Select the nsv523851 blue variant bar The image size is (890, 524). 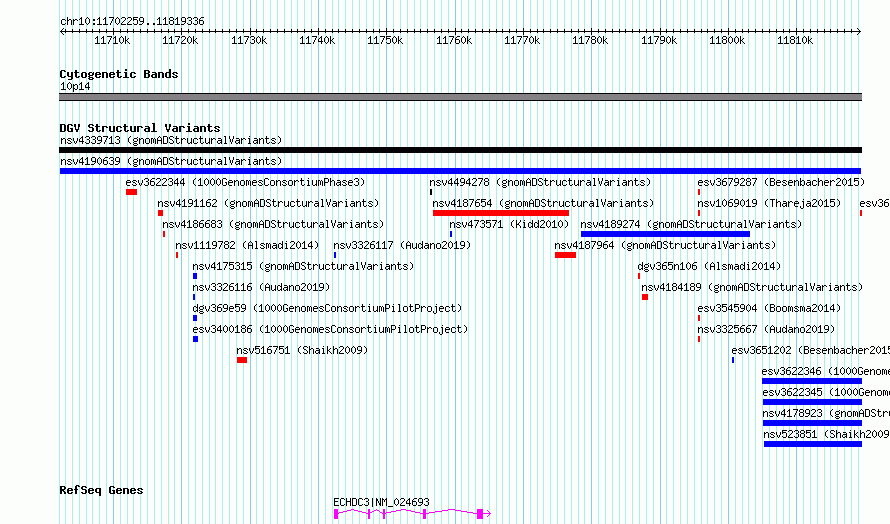(813, 444)
